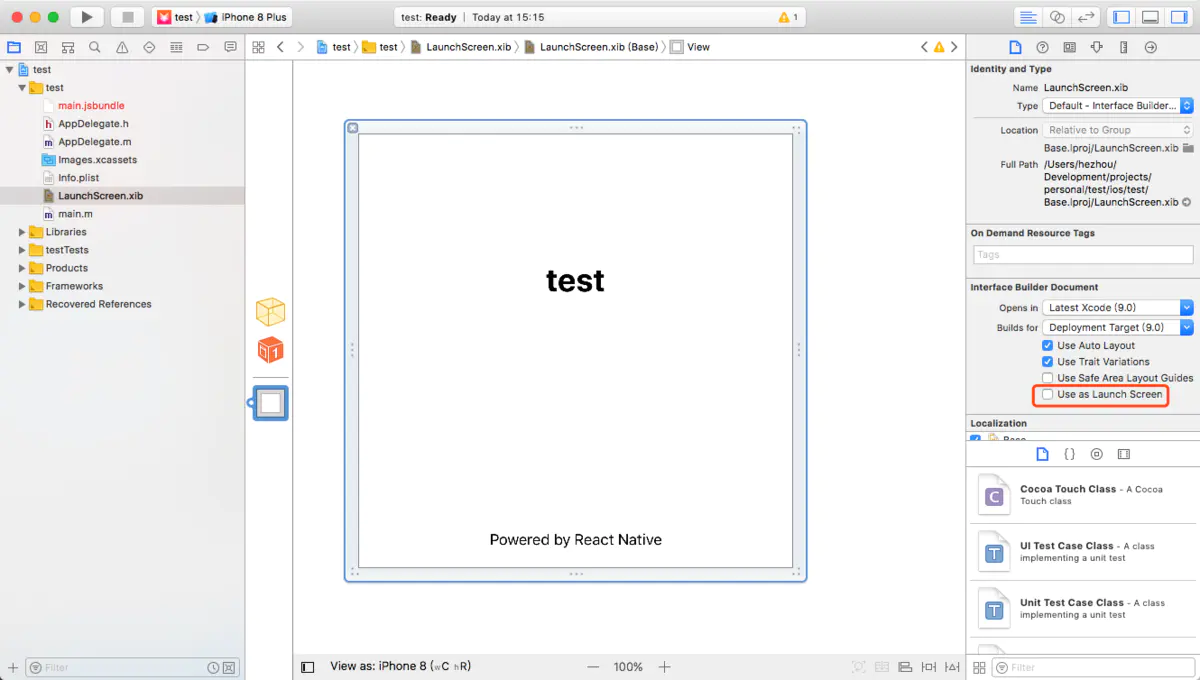Show the Attributes inspector
Screen dimensions: 1200x680
(1096, 47)
